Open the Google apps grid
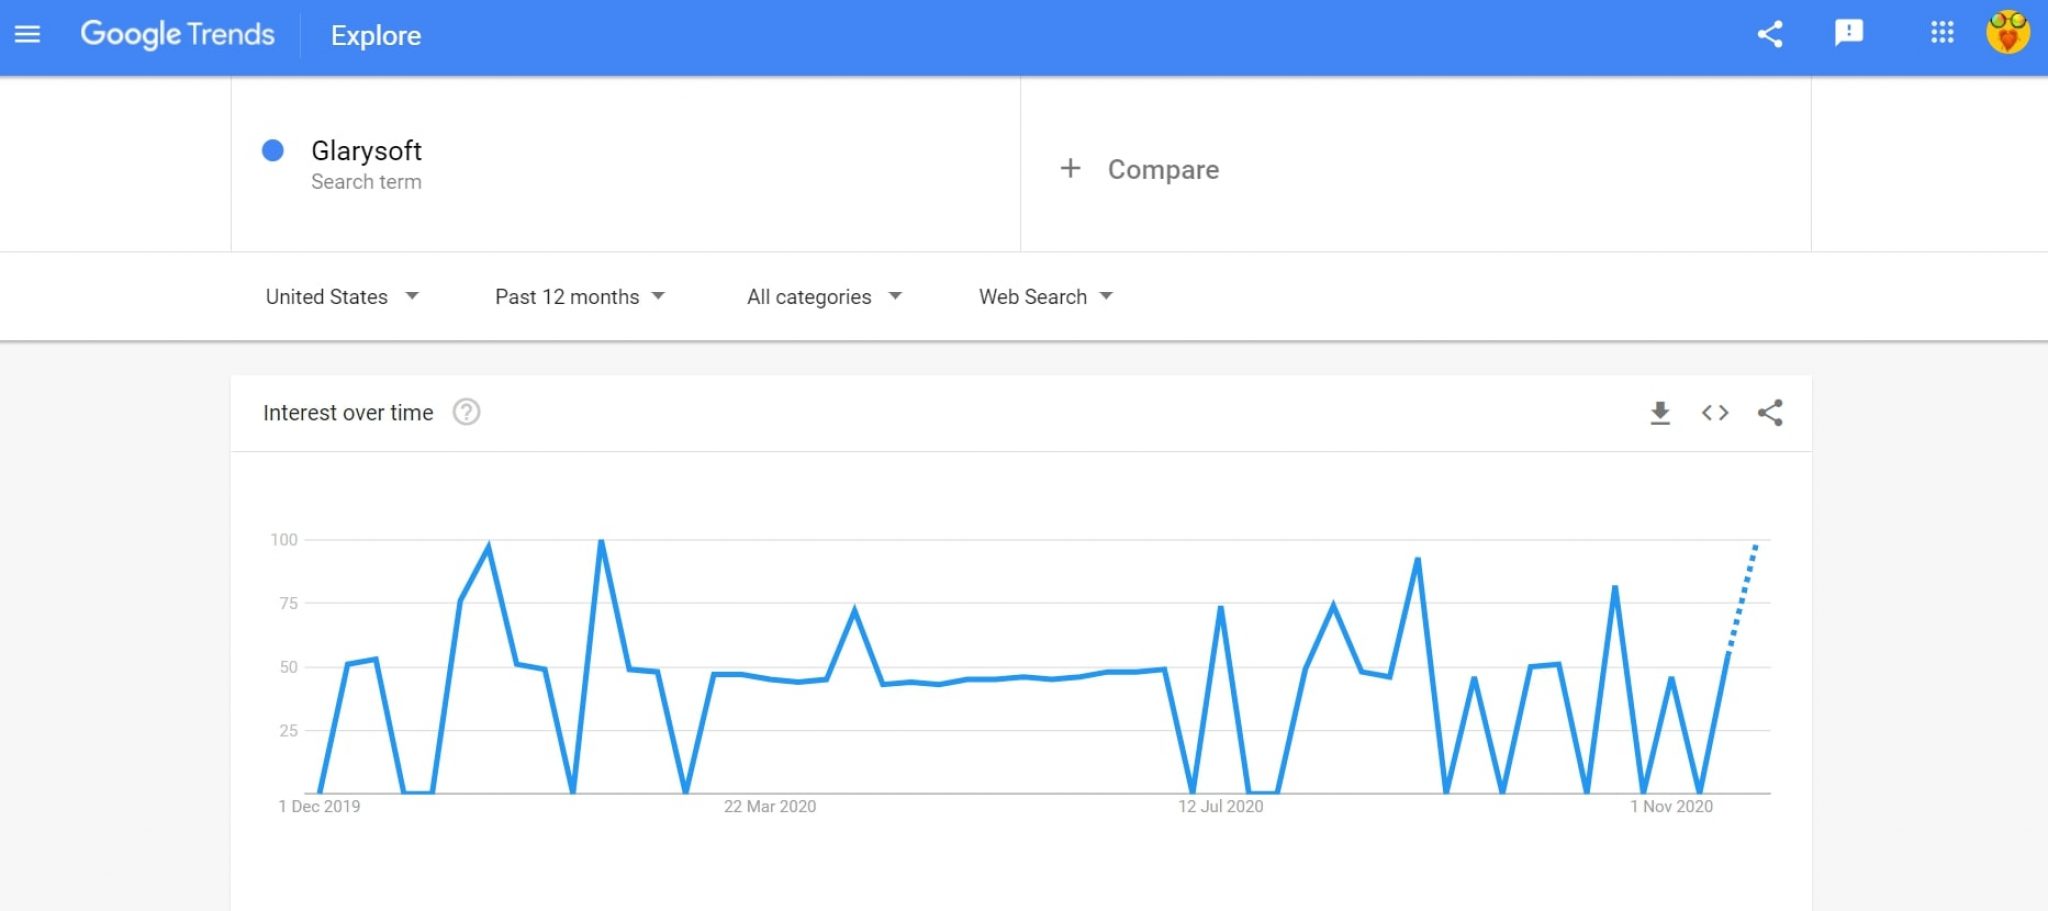This screenshot has height=911, width=2048. (1941, 33)
